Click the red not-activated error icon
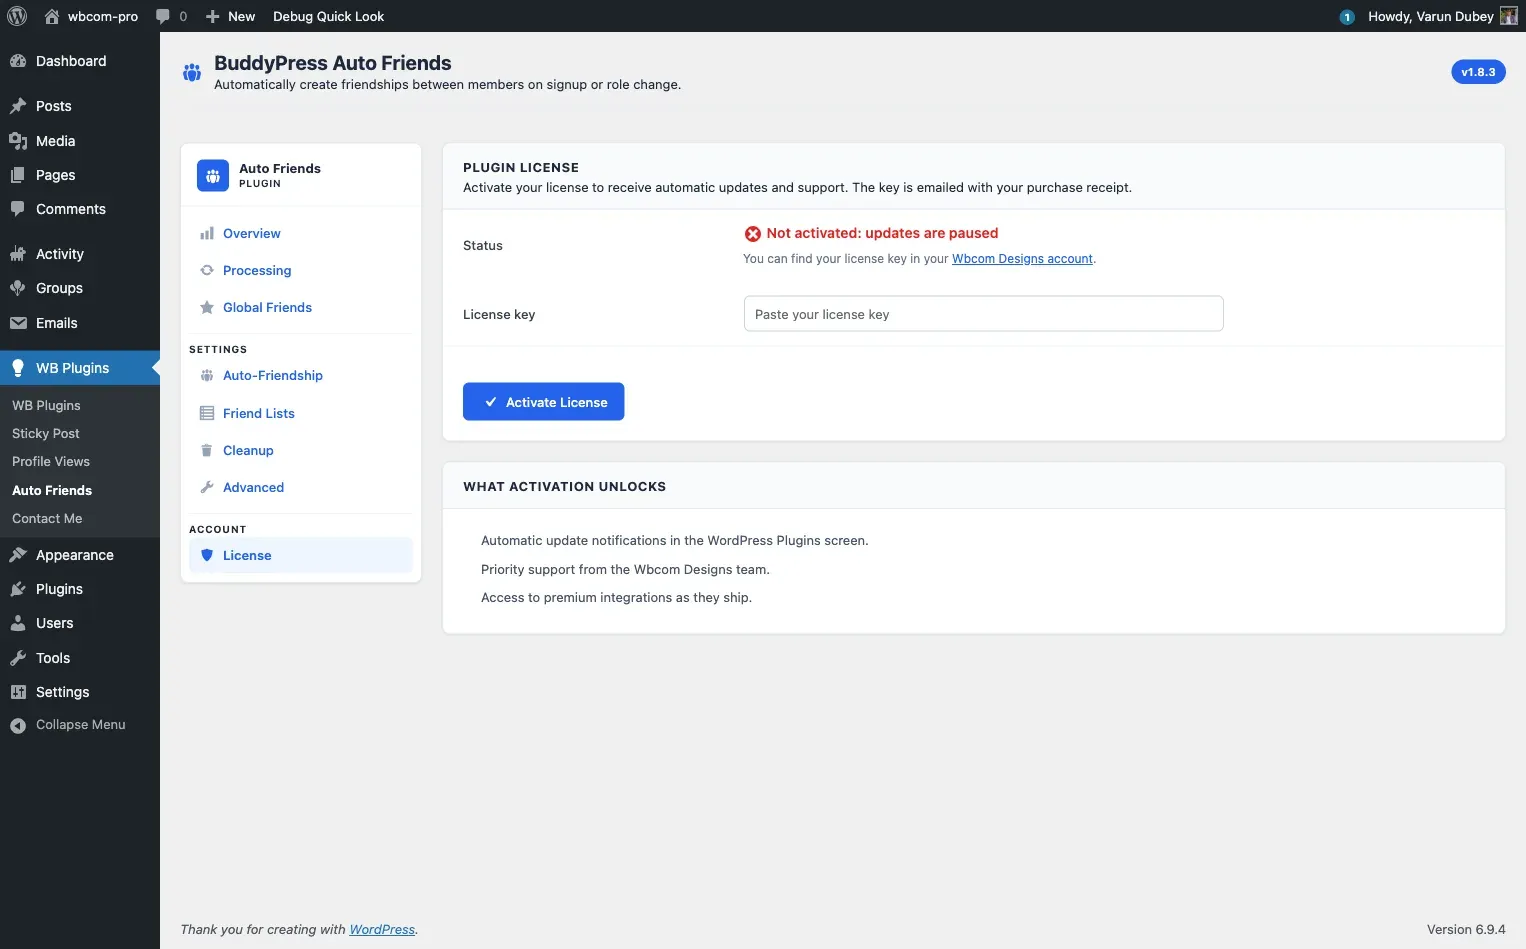This screenshot has width=1526, height=949. click(x=753, y=234)
